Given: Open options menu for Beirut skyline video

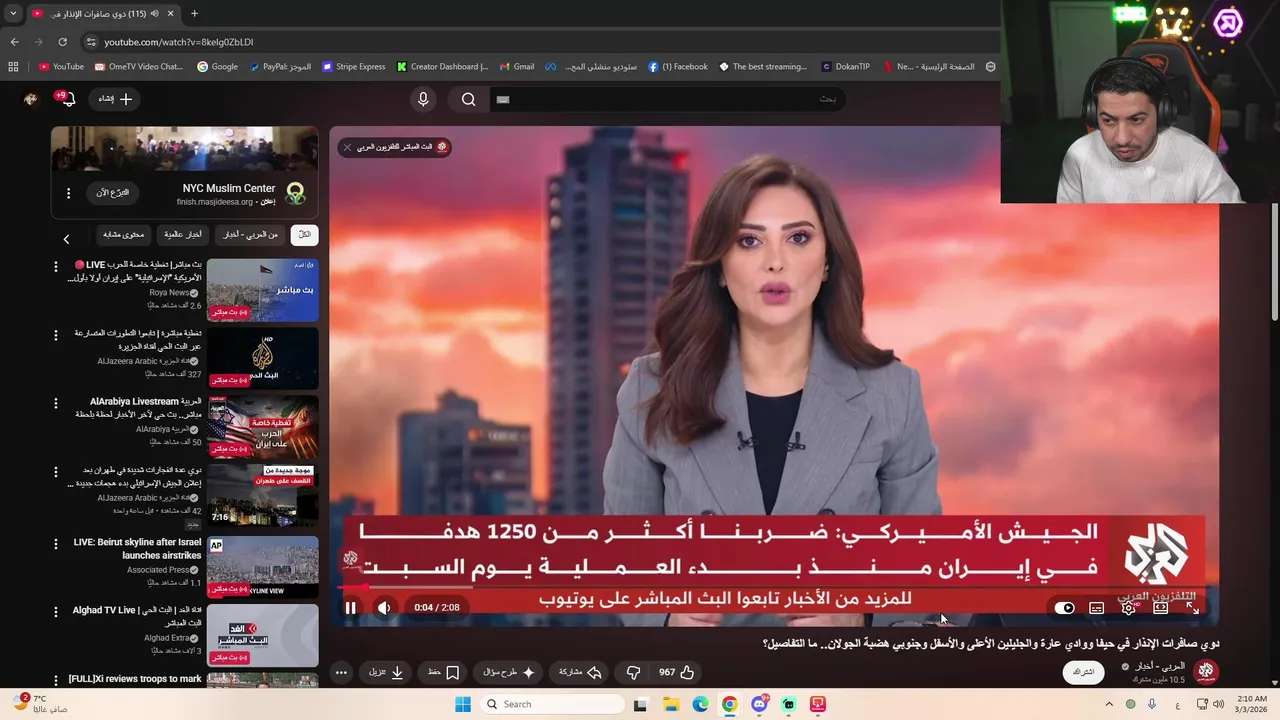Looking at the screenshot, I should click(x=56, y=542).
